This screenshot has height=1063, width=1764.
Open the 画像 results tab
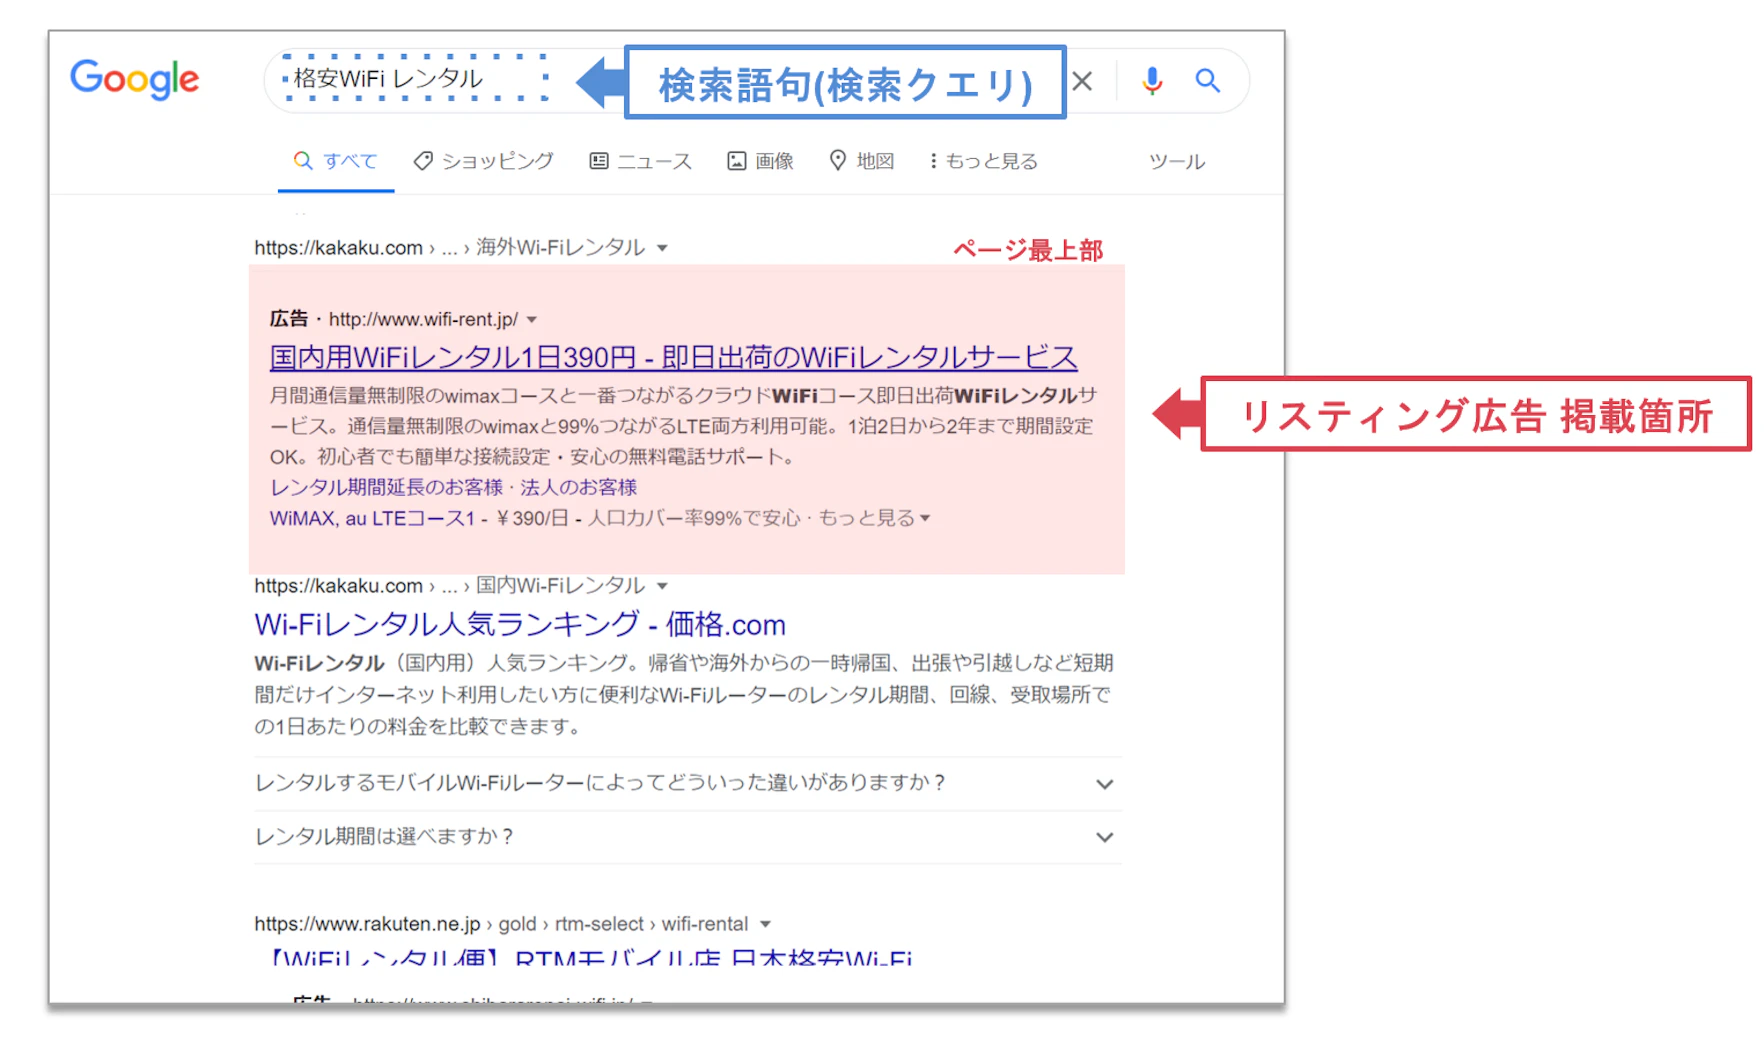761,161
